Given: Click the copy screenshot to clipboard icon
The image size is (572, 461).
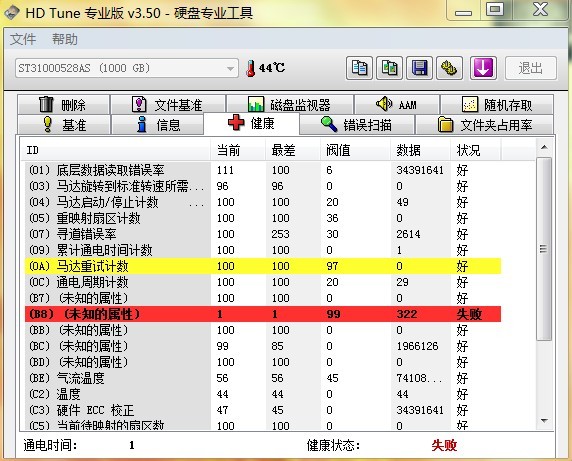Looking at the screenshot, I should [x=389, y=68].
